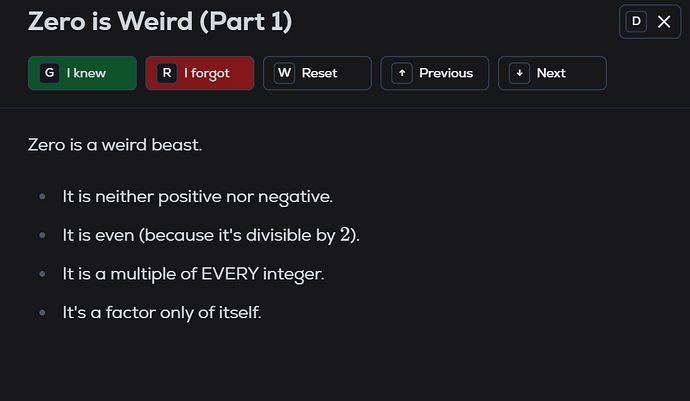The height and width of the screenshot is (401, 690).
Task: Click the R key badge icon
Action: (x=166, y=73)
